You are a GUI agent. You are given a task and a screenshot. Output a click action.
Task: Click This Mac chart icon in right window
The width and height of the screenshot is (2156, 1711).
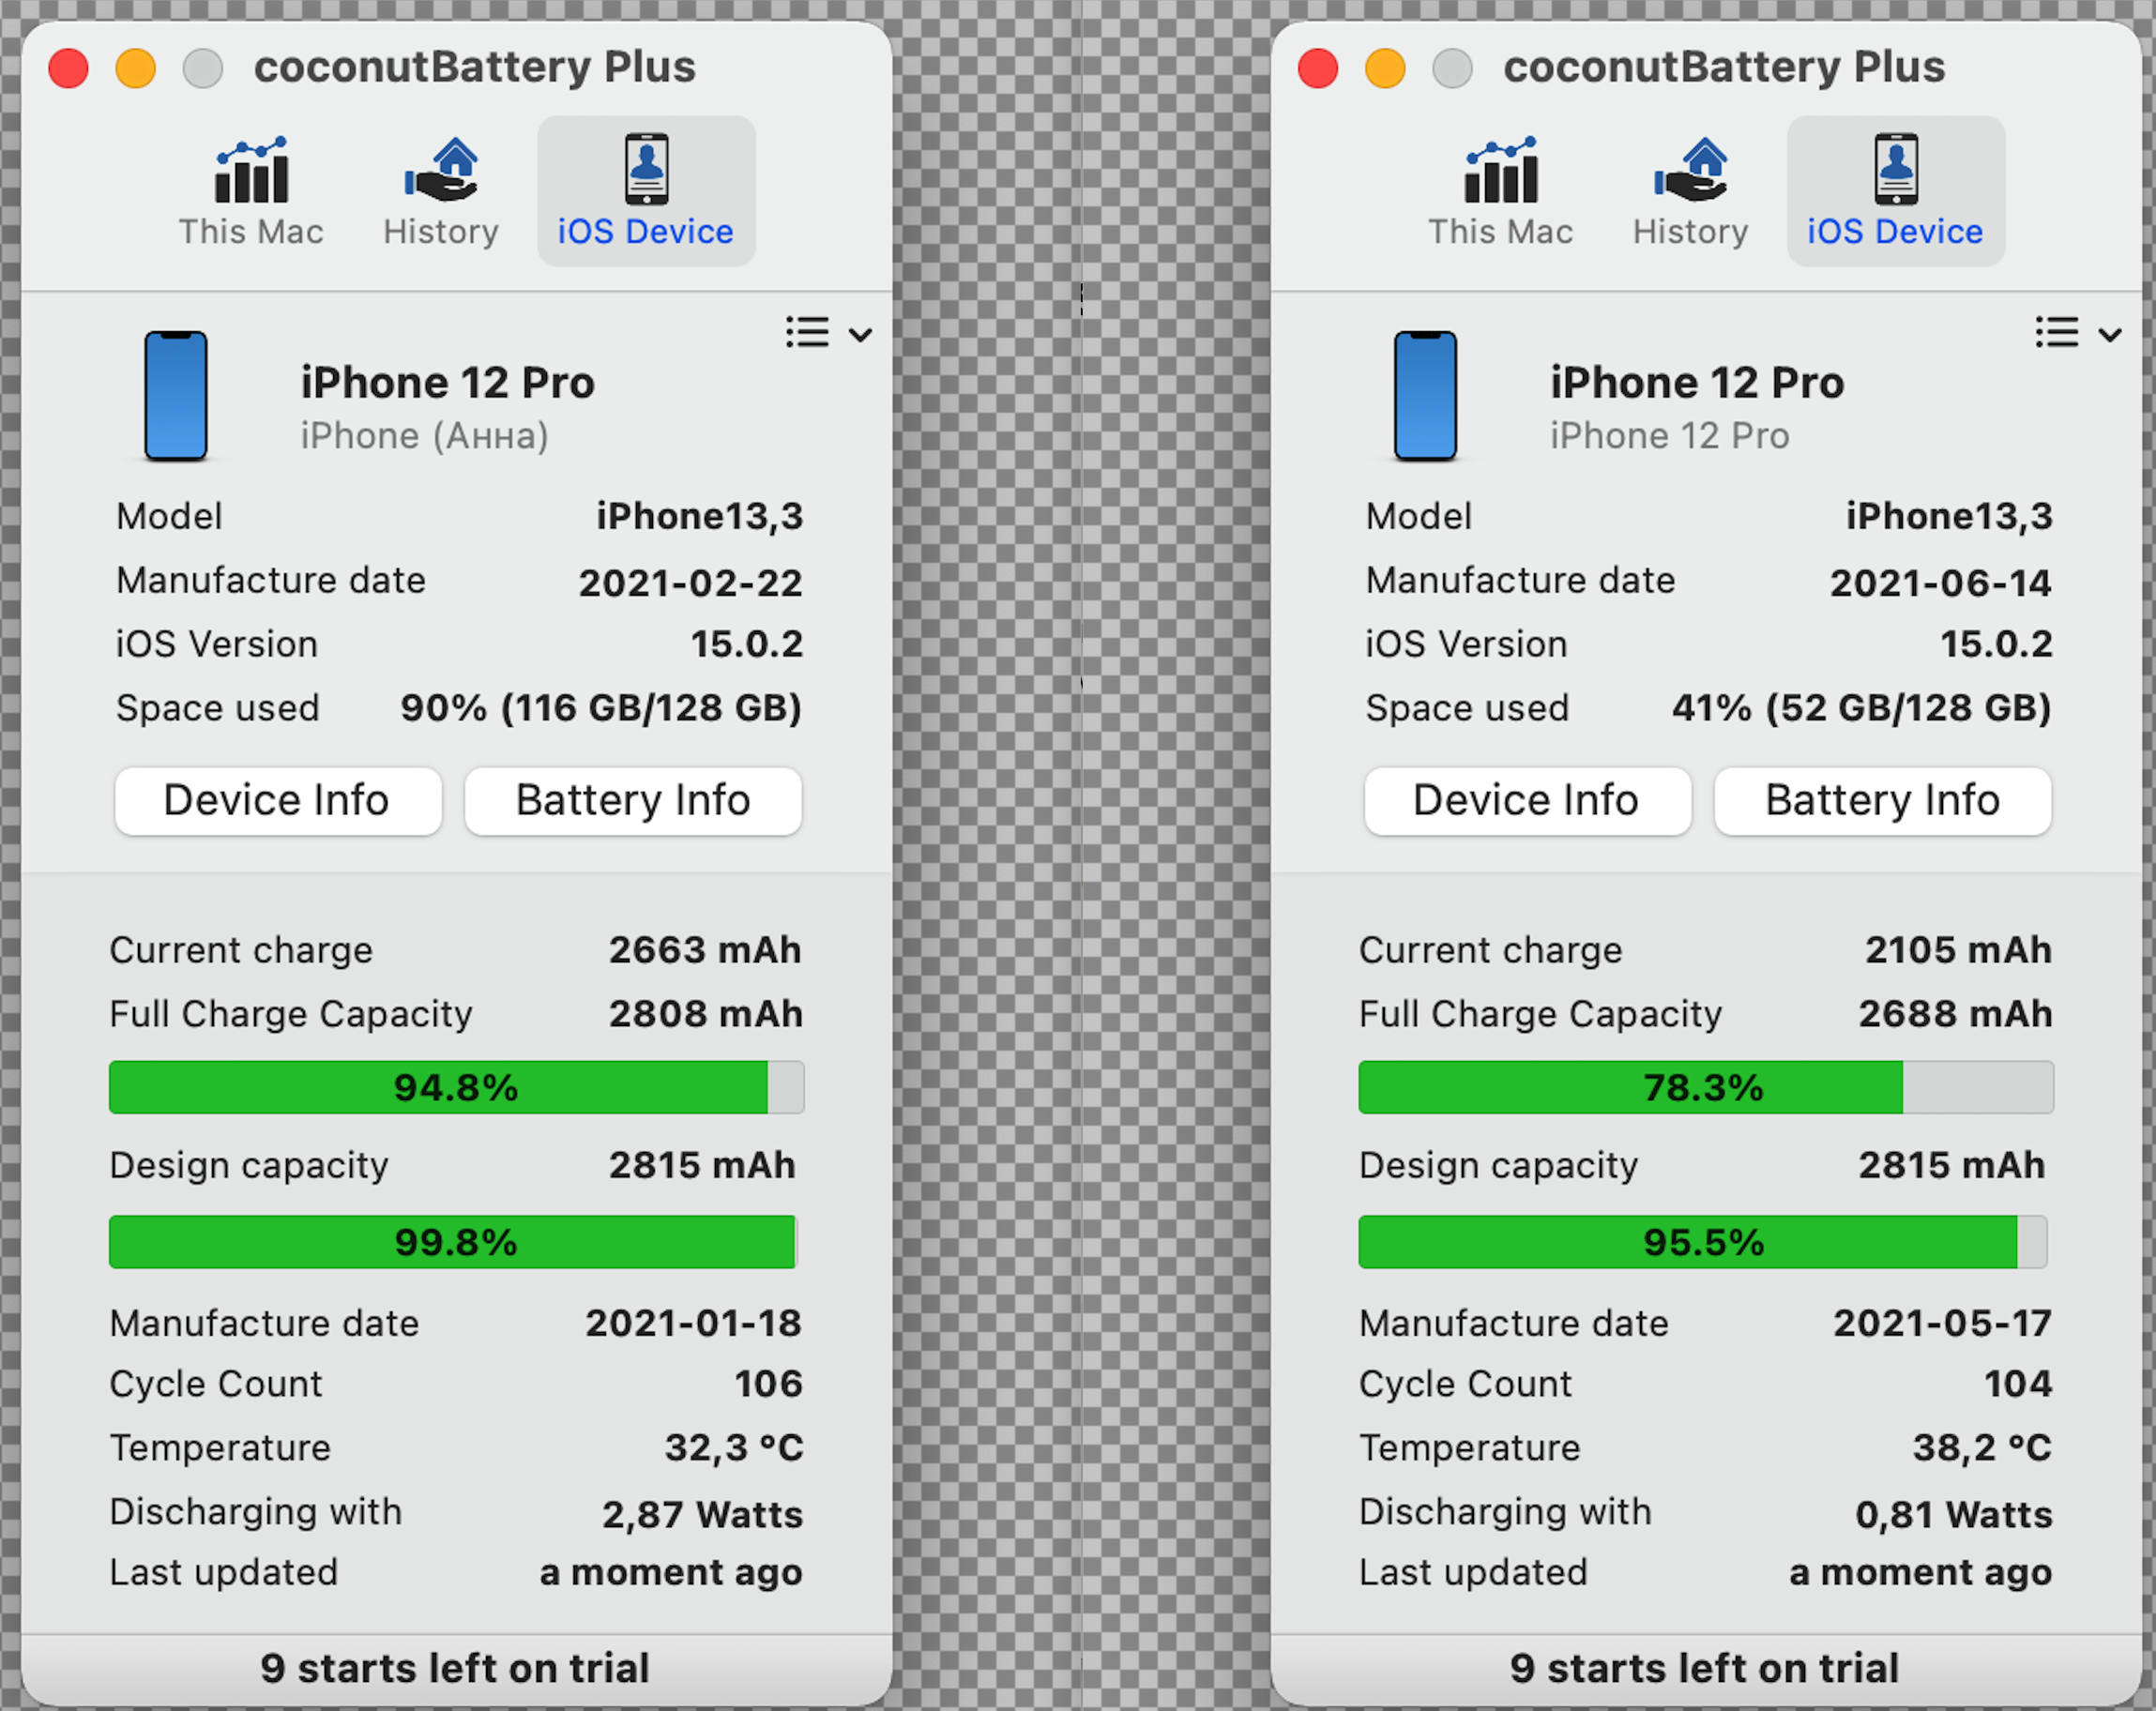point(1500,171)
